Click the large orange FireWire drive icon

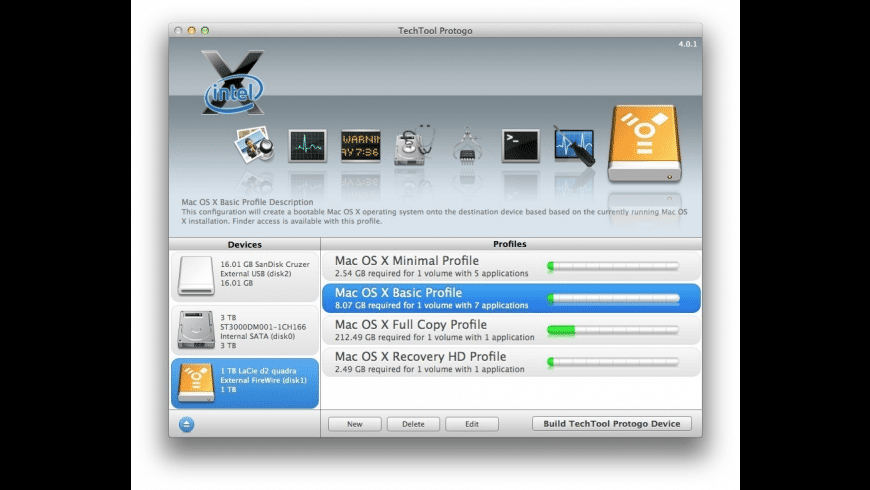(644, 143)
